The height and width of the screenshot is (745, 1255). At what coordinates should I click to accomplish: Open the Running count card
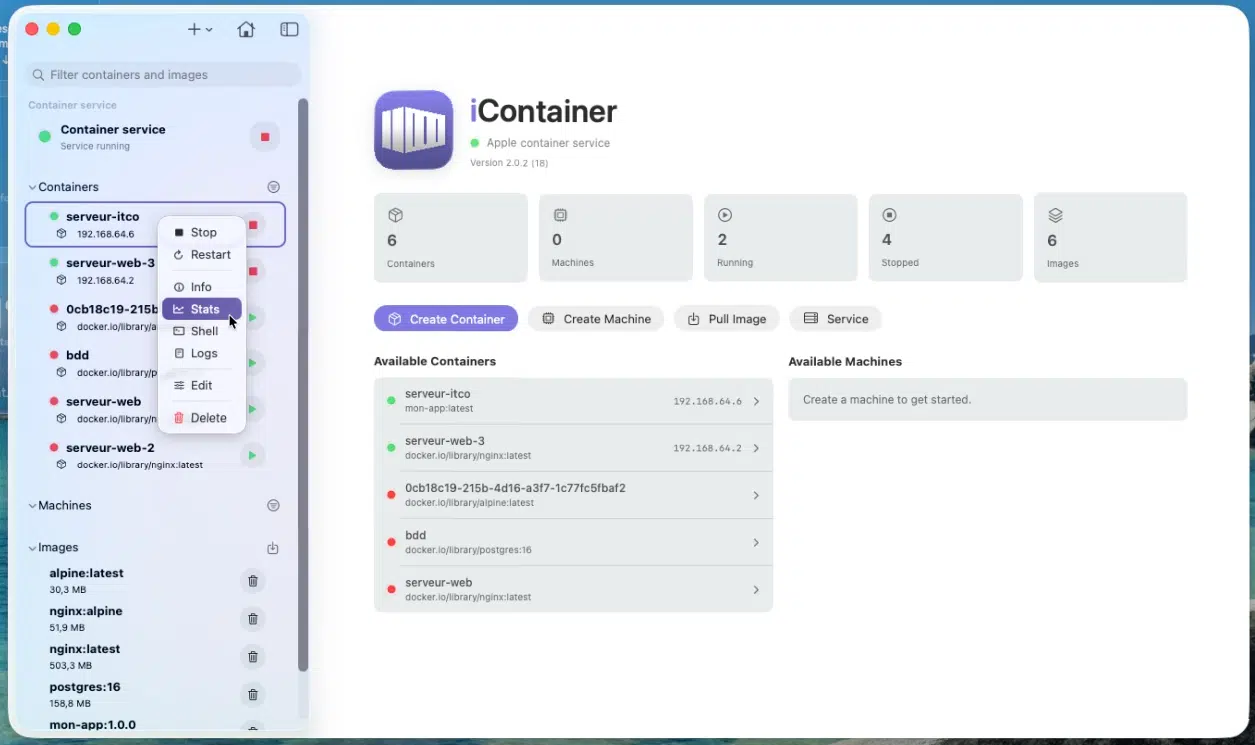[781, 238]
